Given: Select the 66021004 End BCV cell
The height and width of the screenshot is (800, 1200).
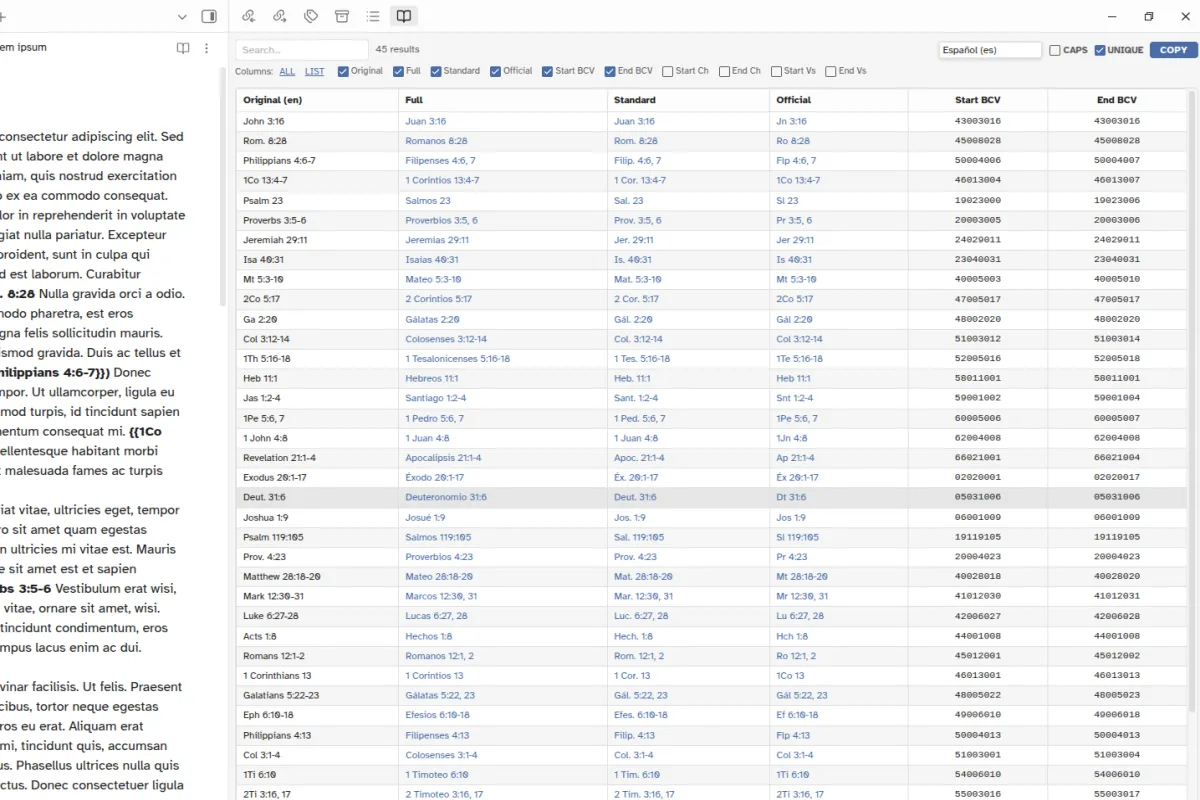Looking at the screenshot, I should (x=1117, y=458).
